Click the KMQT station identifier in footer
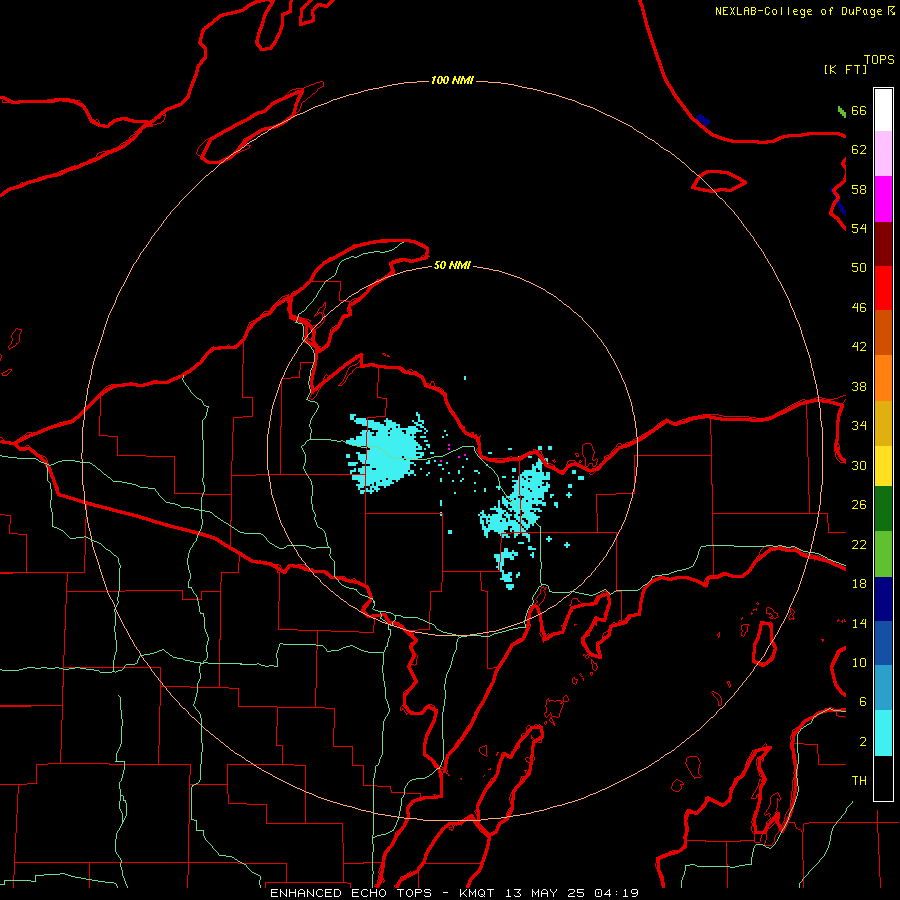This screenshot has width=900, height=900. pyautogui.click(x=476, y=893)
